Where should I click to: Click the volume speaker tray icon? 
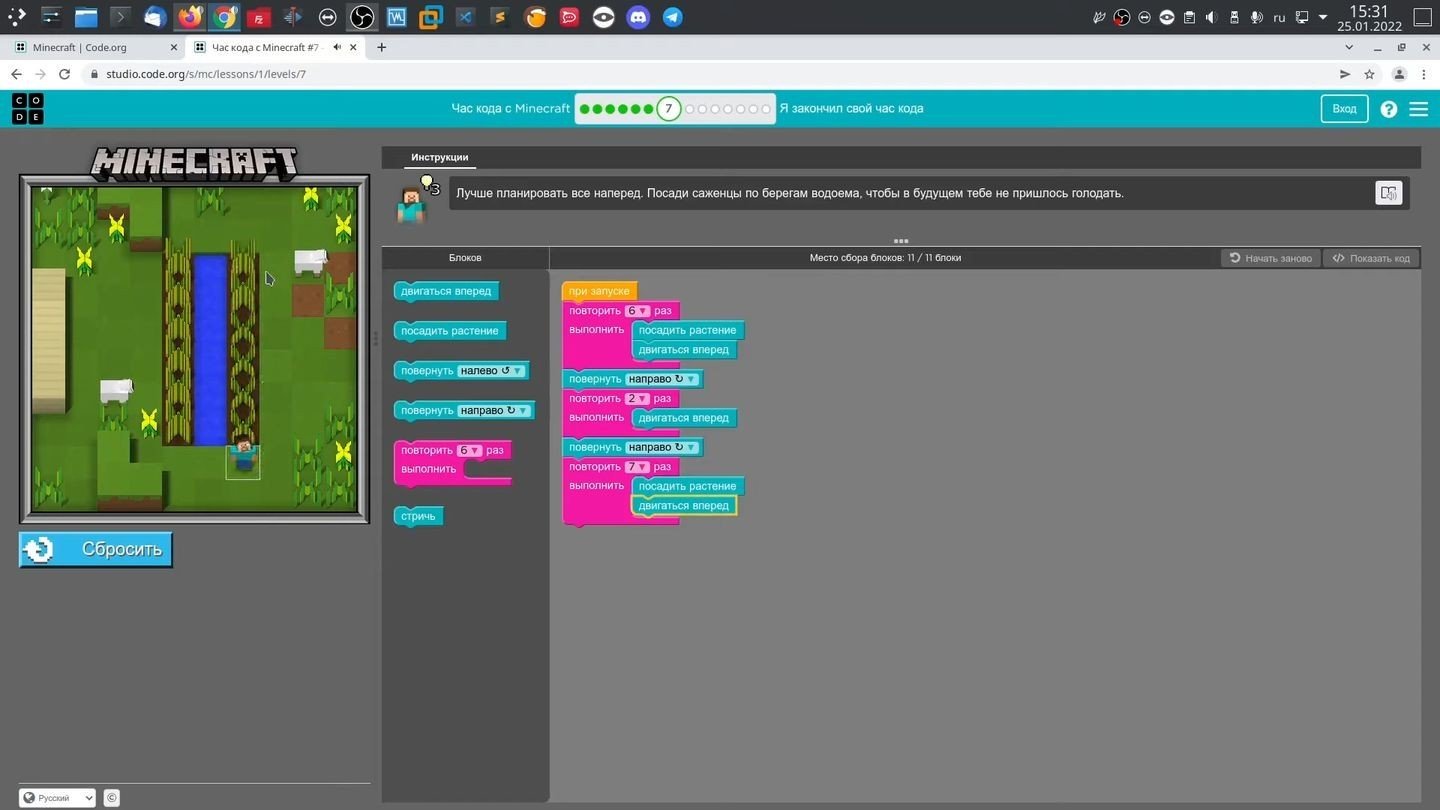pos(1211,17)
